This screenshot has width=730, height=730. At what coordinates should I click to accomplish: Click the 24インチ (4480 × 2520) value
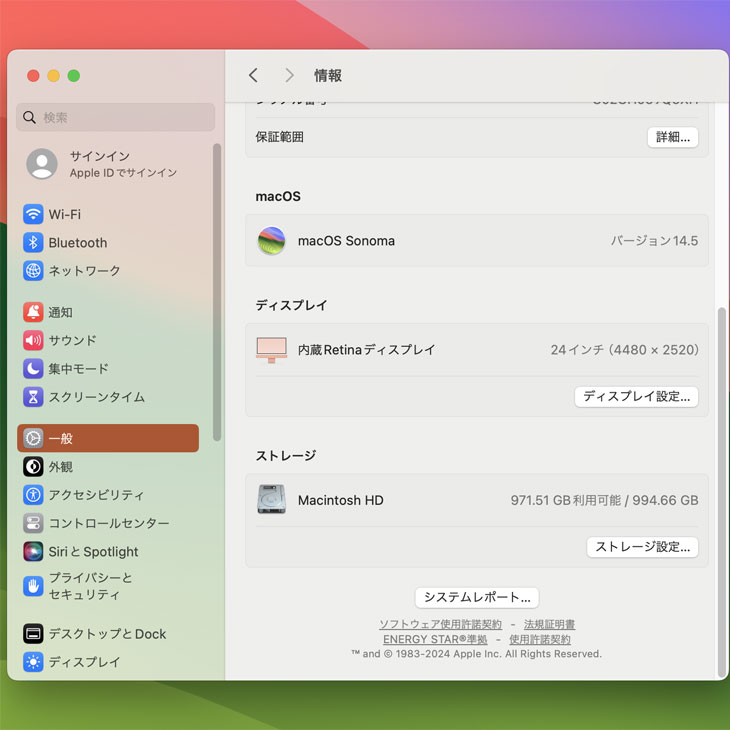[624, 350]
